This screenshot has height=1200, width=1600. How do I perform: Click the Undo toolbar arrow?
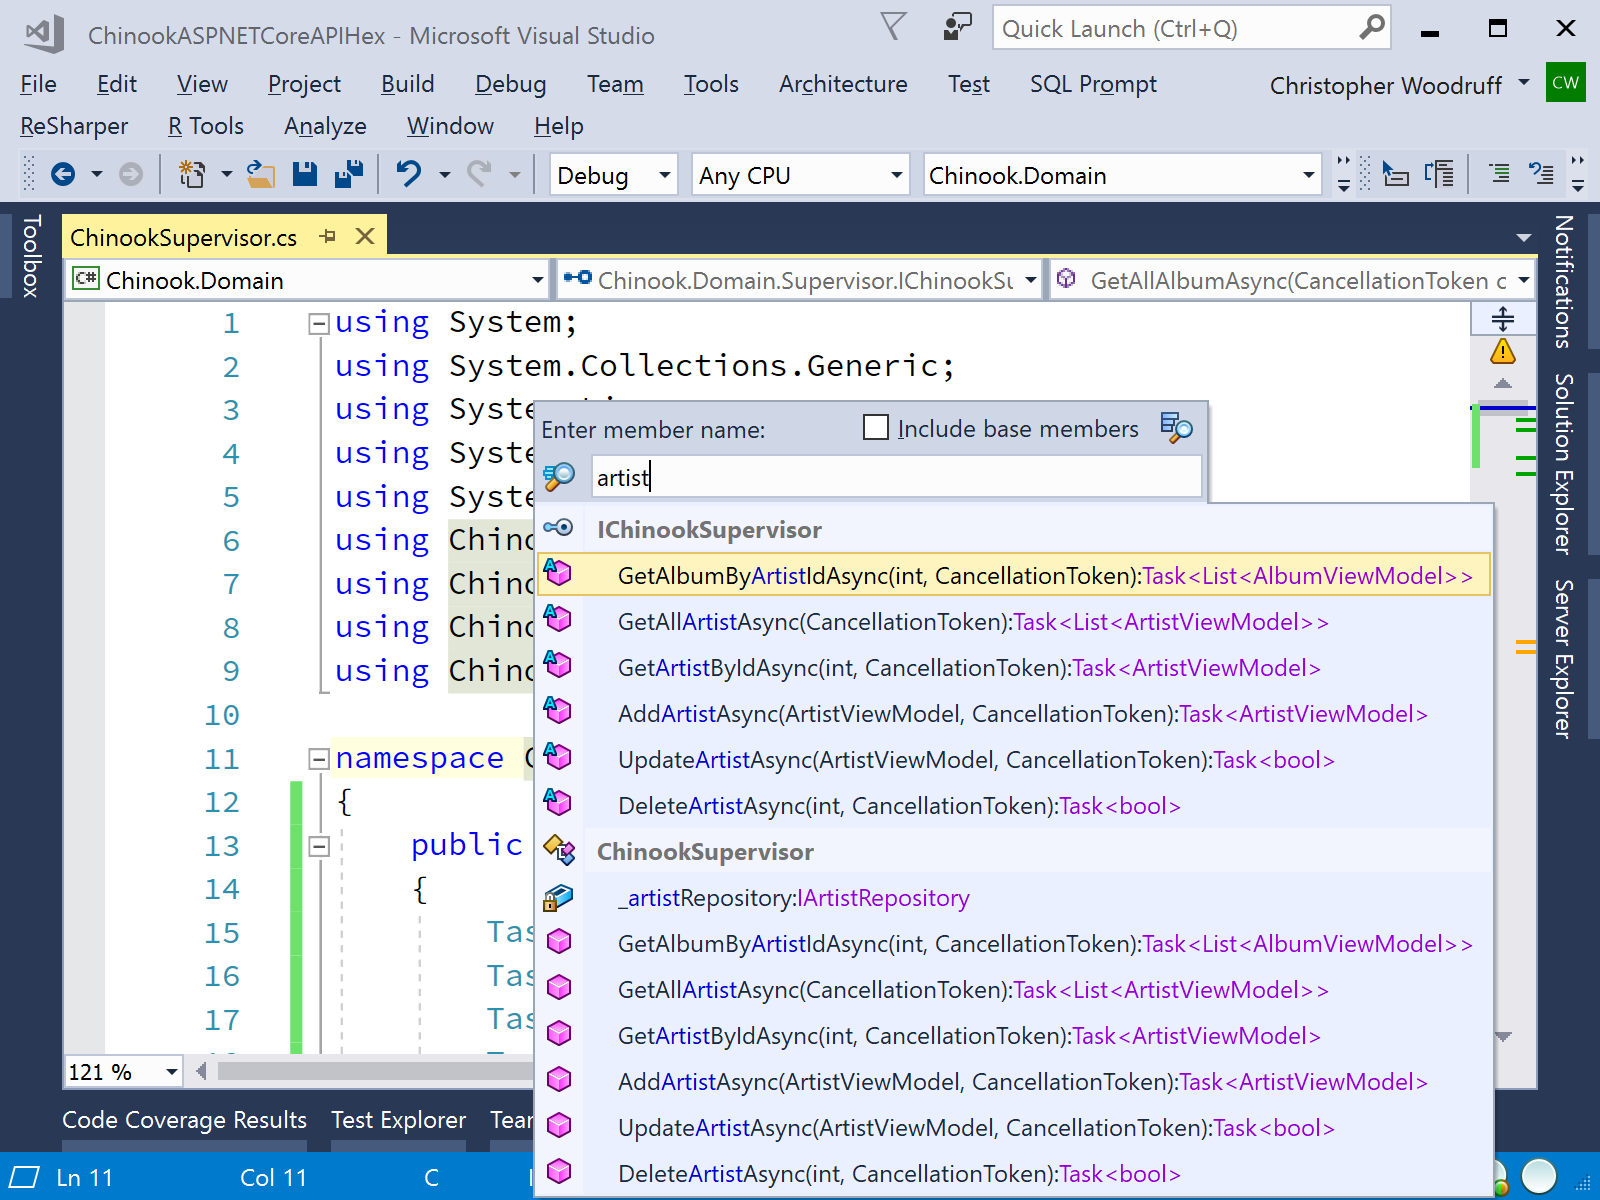[409, 175]
